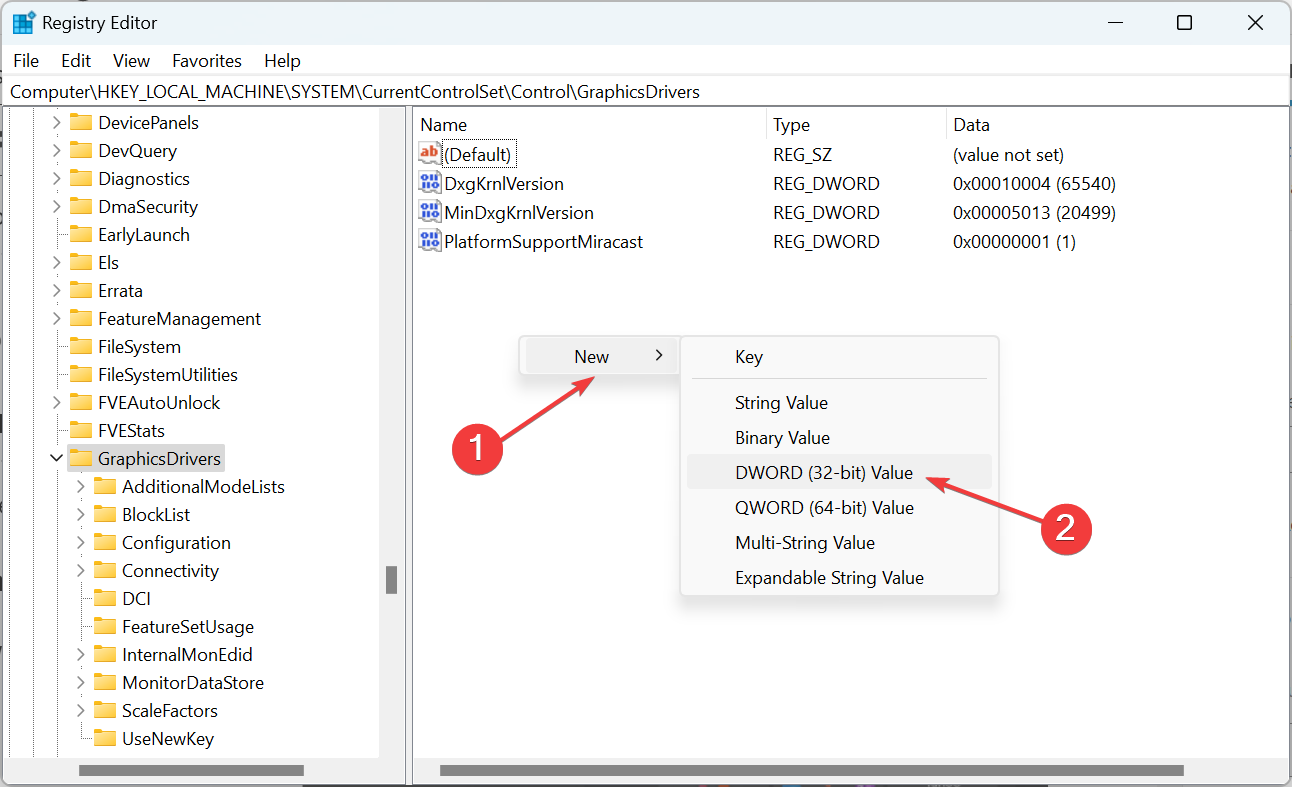Open the Edit menu
The width and height of the screenshot is (1292, 787).
pyautogui.click(x=76, y=61)
